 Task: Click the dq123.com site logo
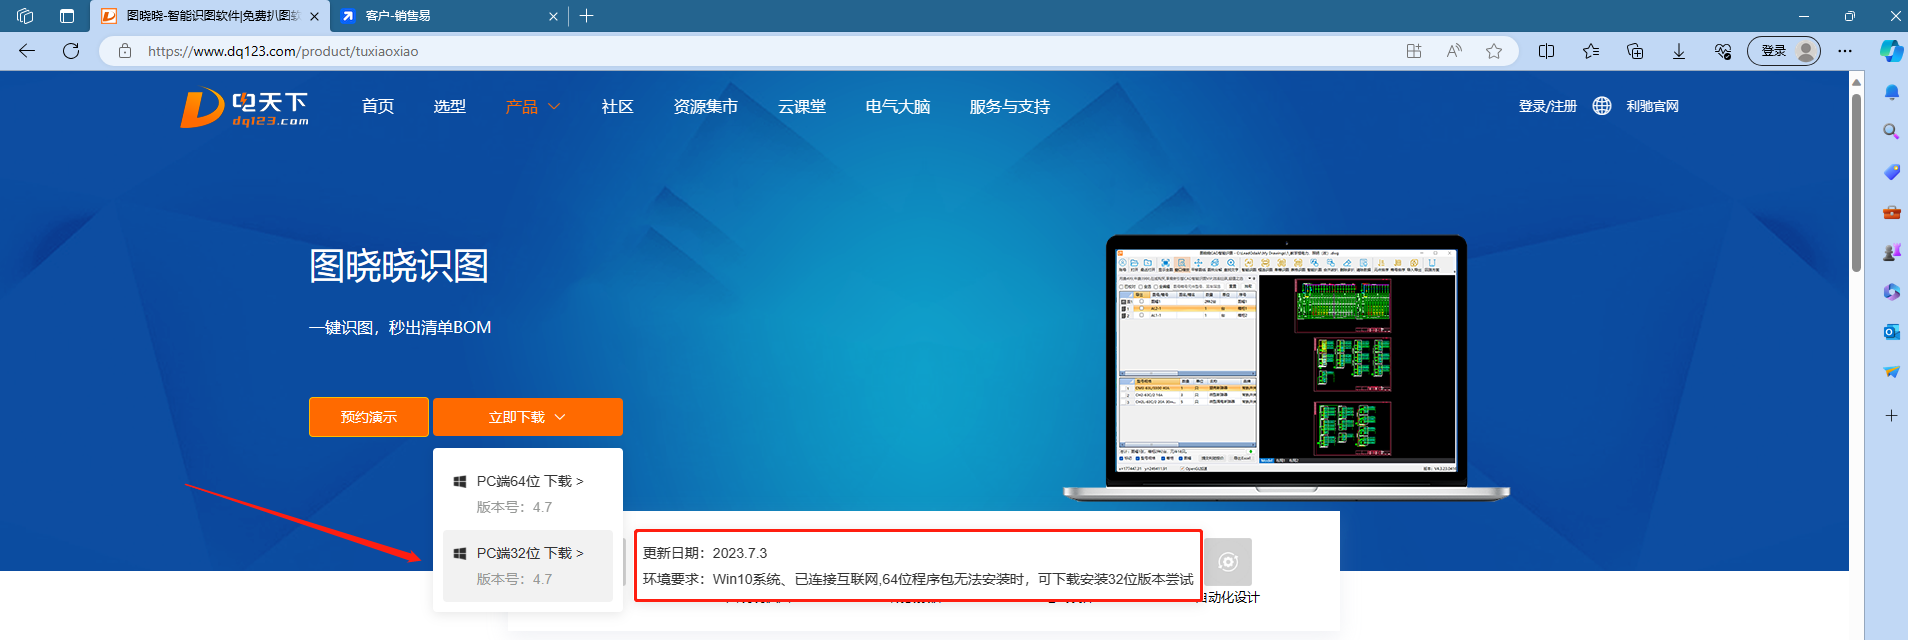(245, 107)
